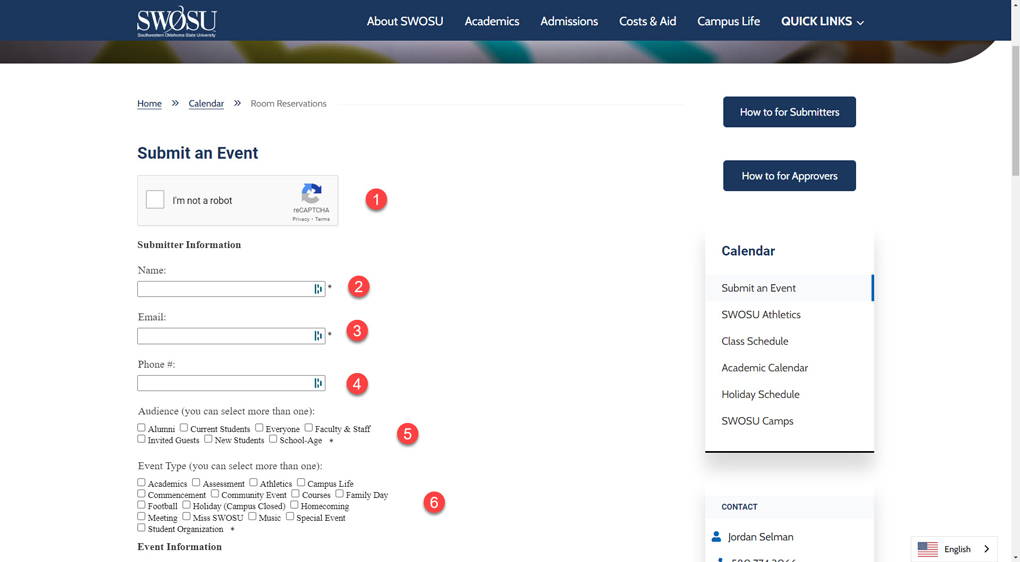Viewport: 1020px width, 562px height.
Task: Click the US flag language icon
Action: tap(928, 549)
